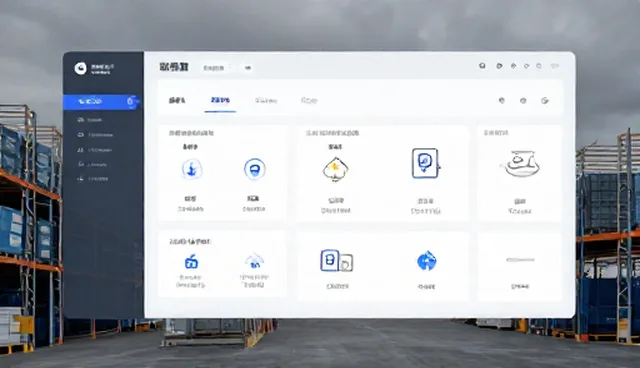Switch to the gray tab right after the underlined tab
The image size is (640, 368).
(x=266, y=100)
